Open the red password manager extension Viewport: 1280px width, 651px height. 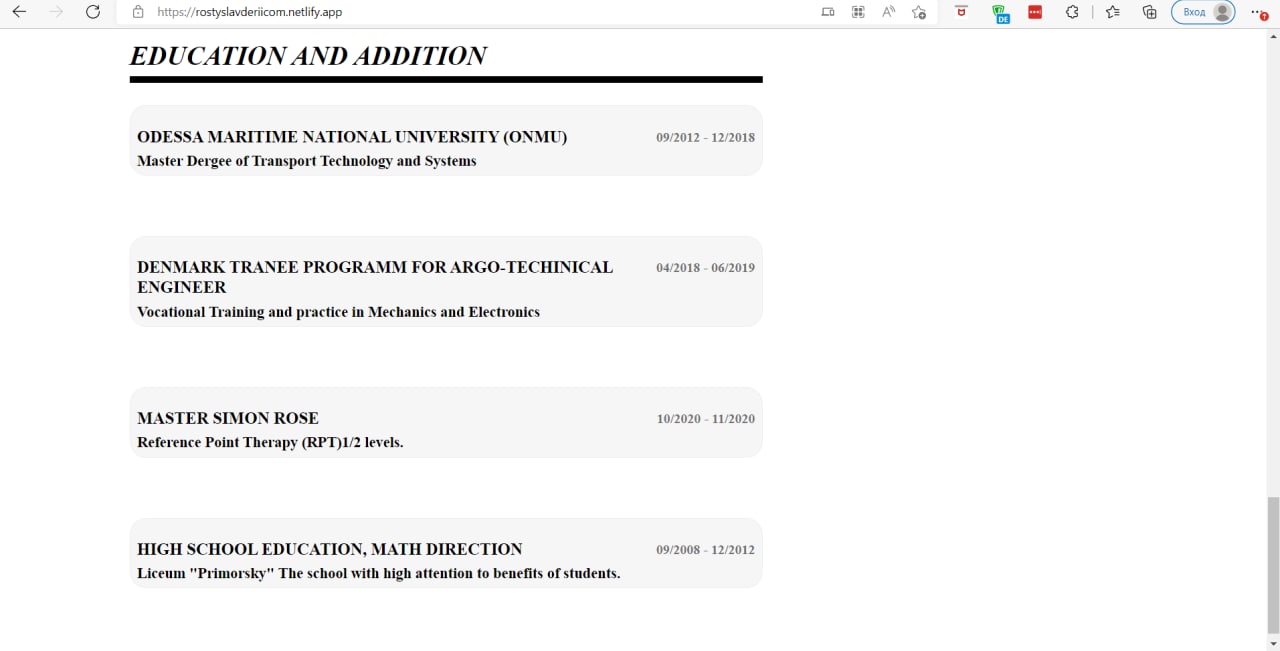point(1035,12)
